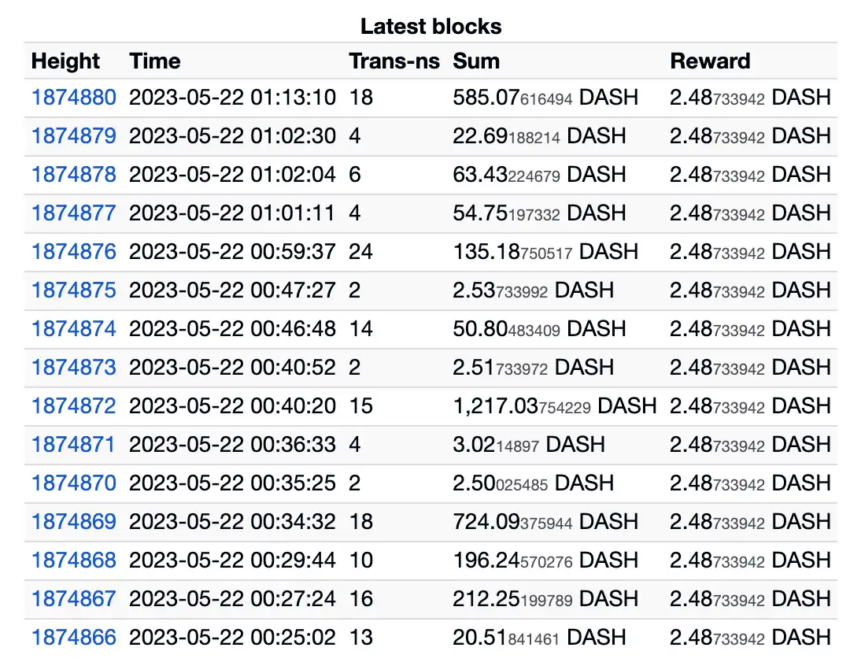Screen dimensions: 850x666
Task: View the oldest listed block 1874866
Action: 74,637
